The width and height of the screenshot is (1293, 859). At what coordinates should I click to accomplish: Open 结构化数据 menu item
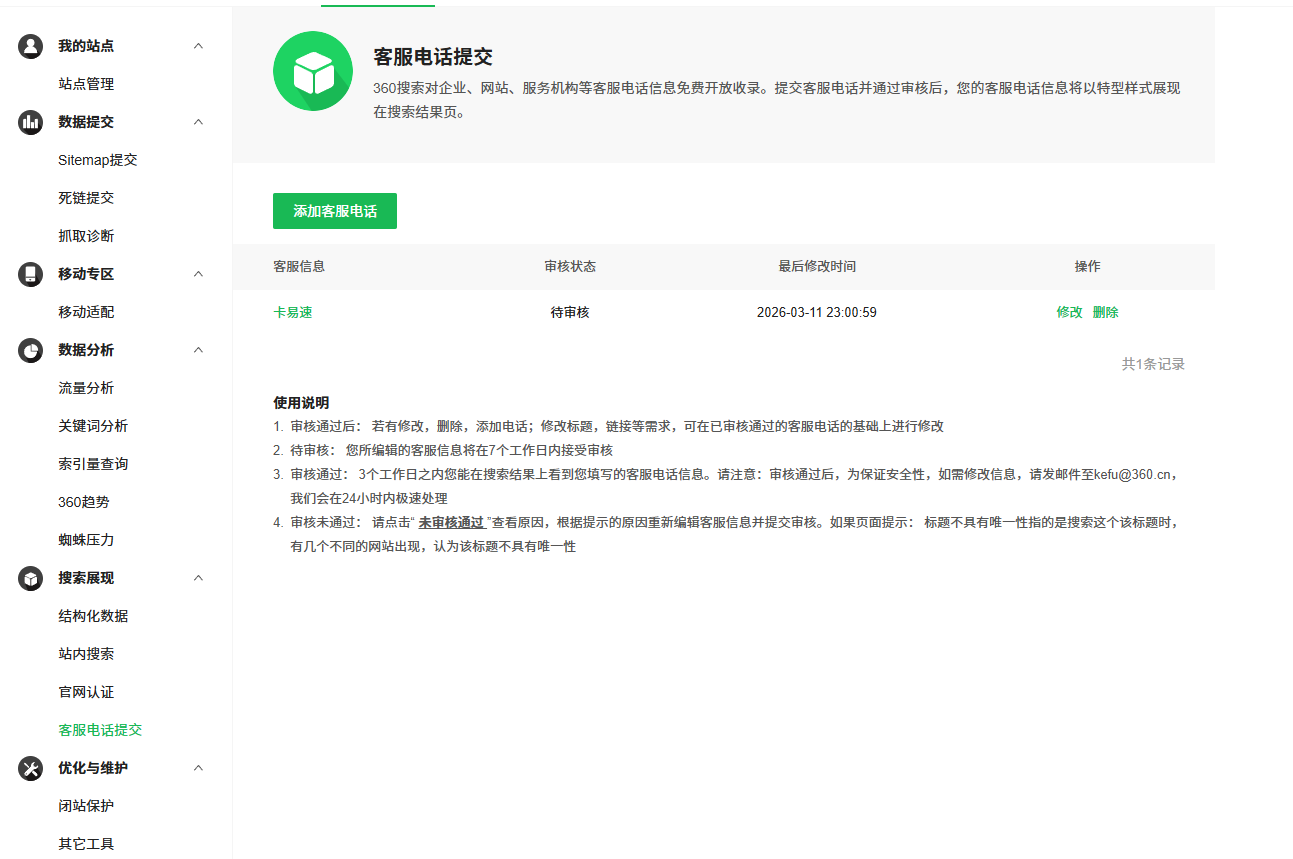(x=93, y=616)
